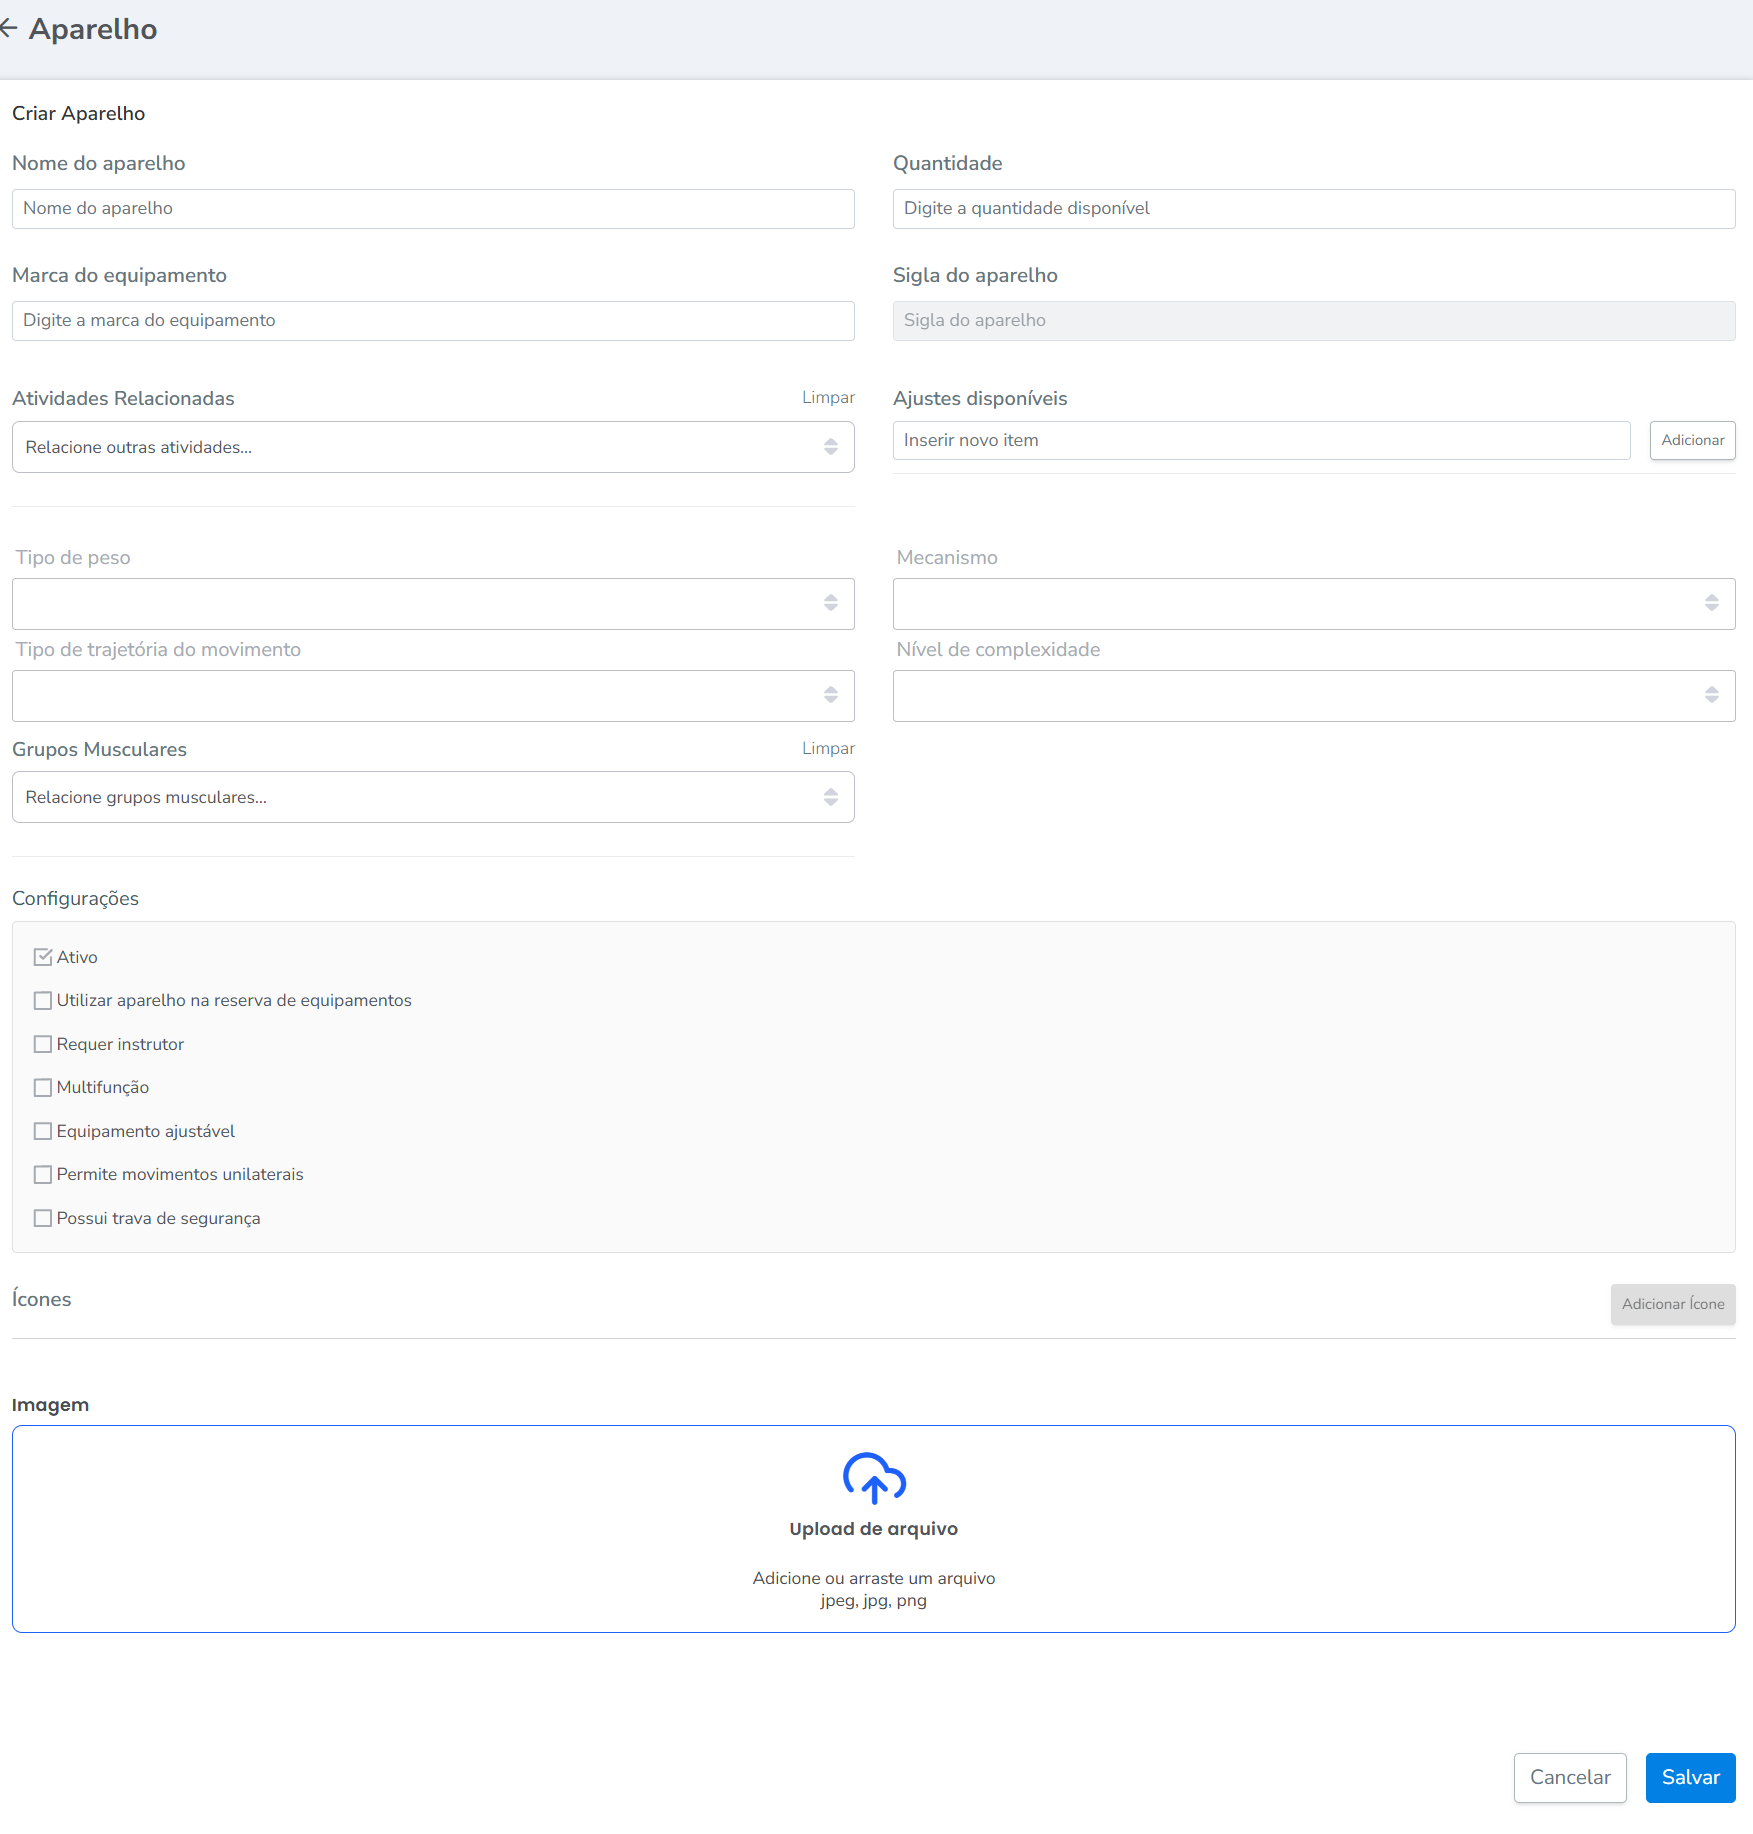Click Limpar next to Atividades Relacionadas
This screenshot has height=1834, width=1753.
coord(827,398)
